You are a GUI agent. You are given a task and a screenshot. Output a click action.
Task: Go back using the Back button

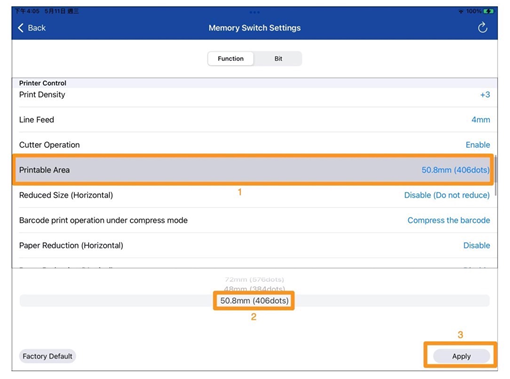pos(32,28)
